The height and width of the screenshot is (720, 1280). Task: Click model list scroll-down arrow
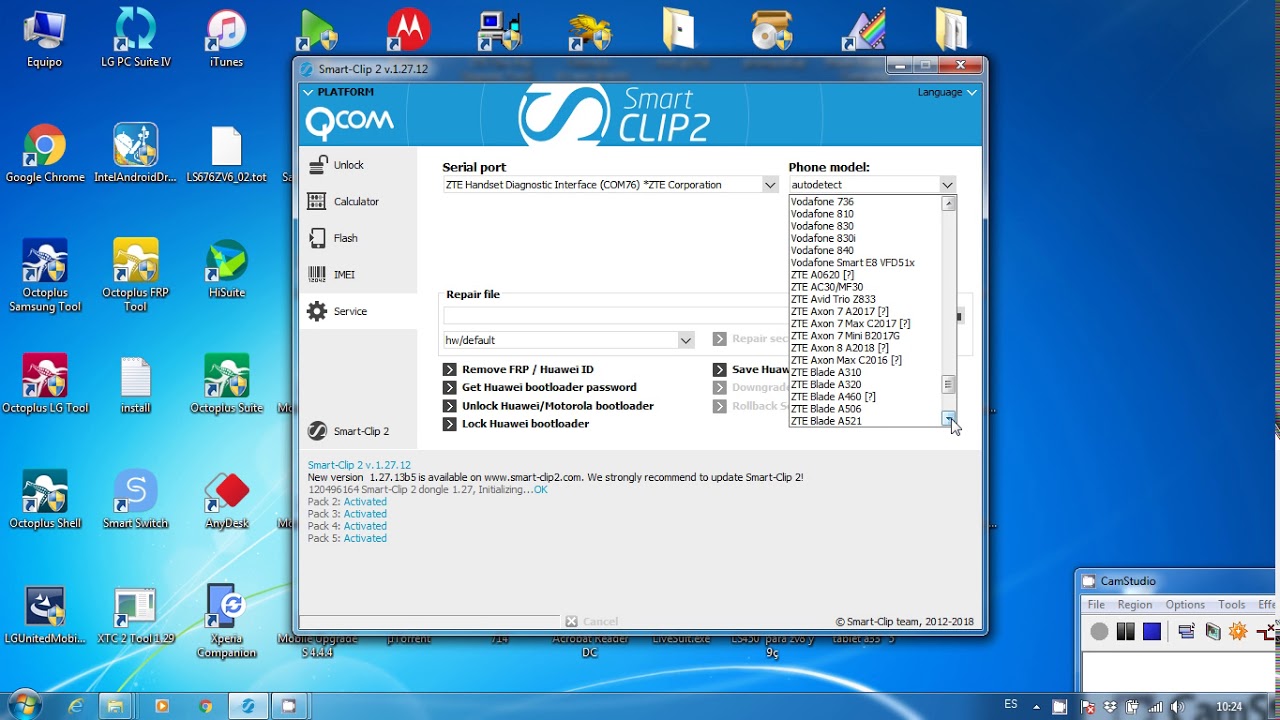[949, 419]
